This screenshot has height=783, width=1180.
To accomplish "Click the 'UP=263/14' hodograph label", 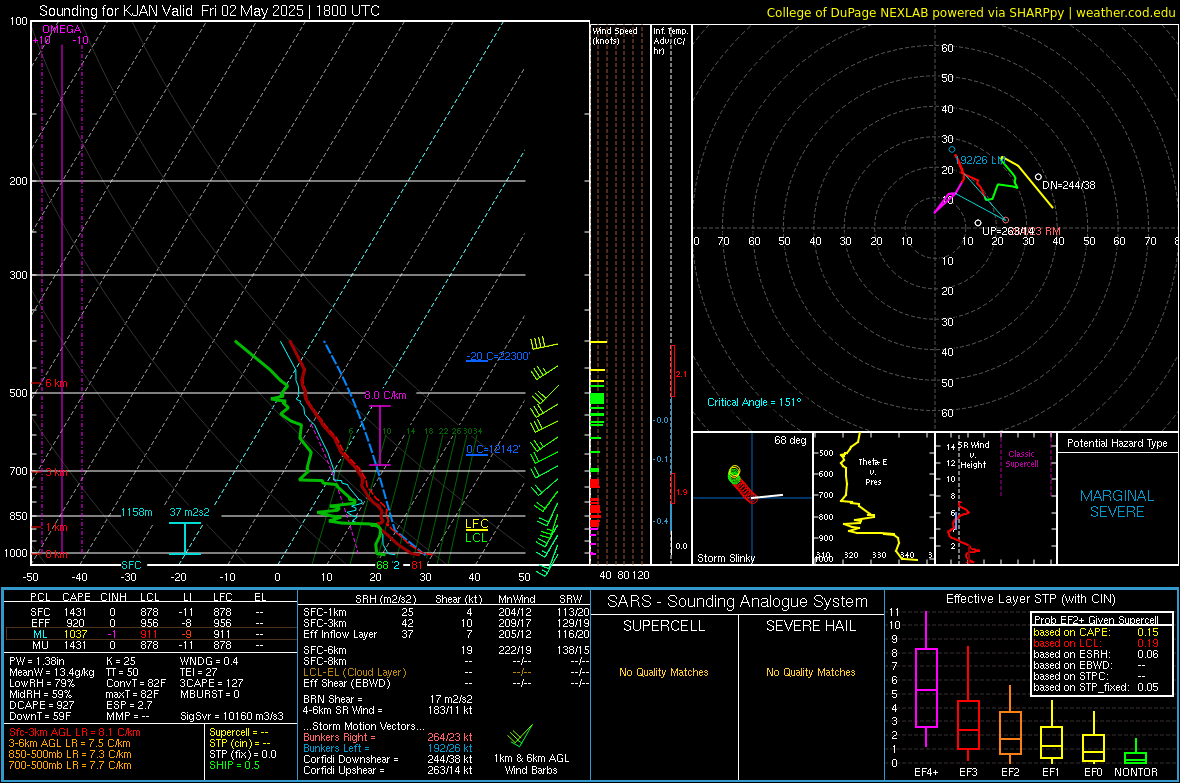I will coord(1008,231).
